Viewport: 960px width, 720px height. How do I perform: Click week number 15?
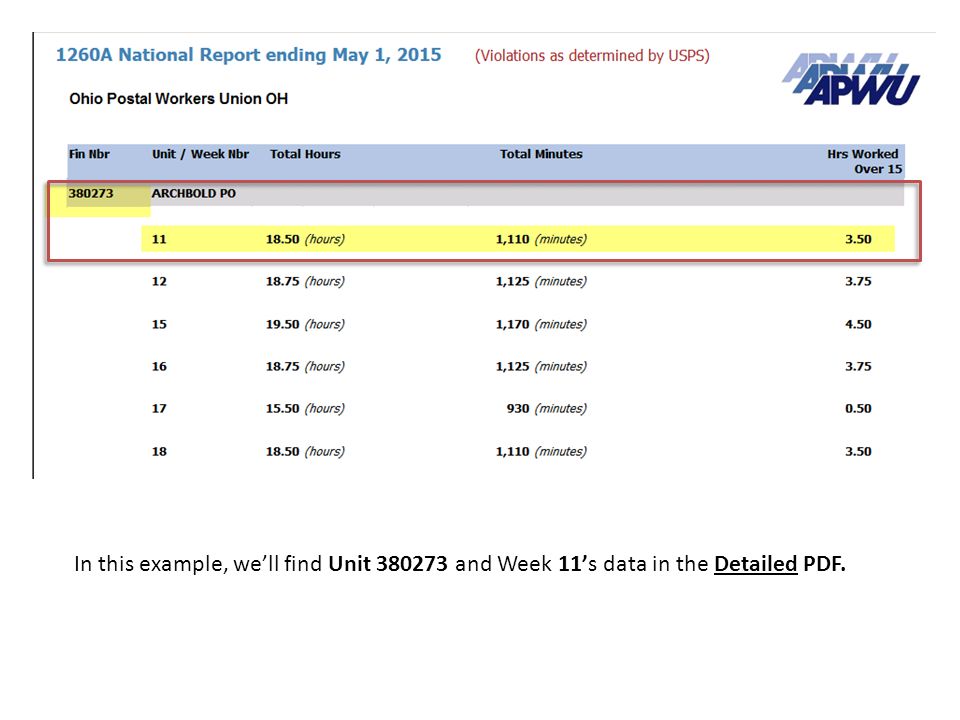159,324
